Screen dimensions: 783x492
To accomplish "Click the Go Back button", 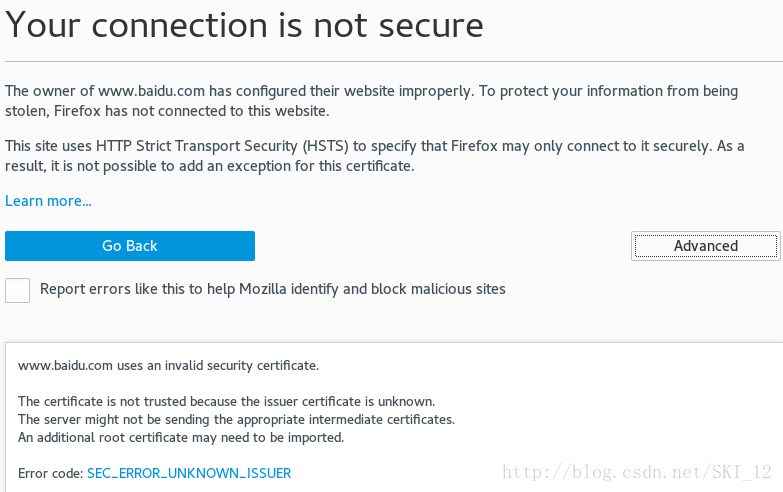I will [x=130, y=246].
